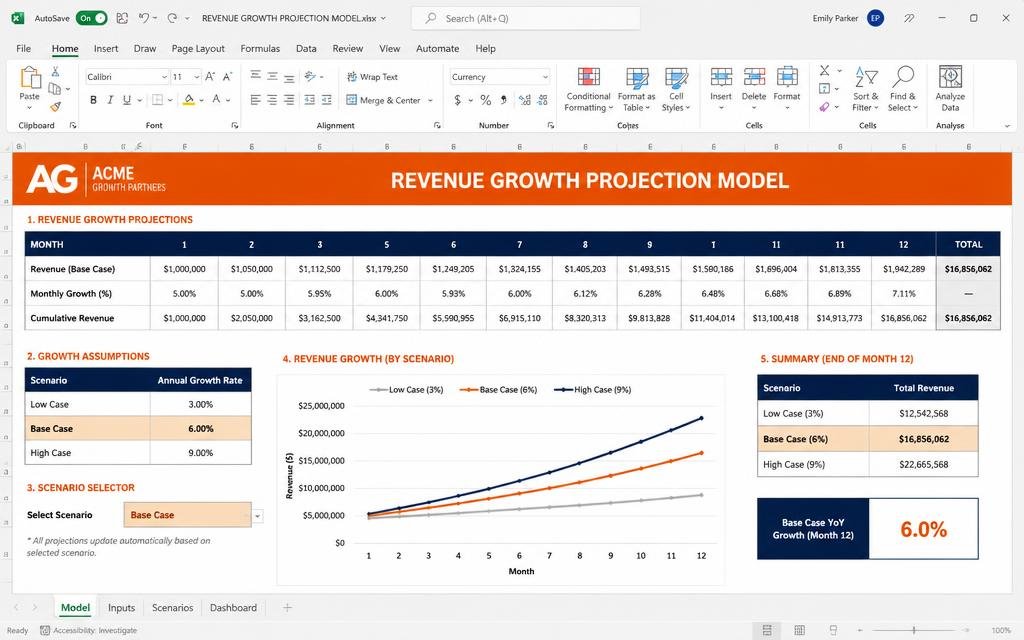
Task: Align text left in Alignment group
Action: point(255,100)
